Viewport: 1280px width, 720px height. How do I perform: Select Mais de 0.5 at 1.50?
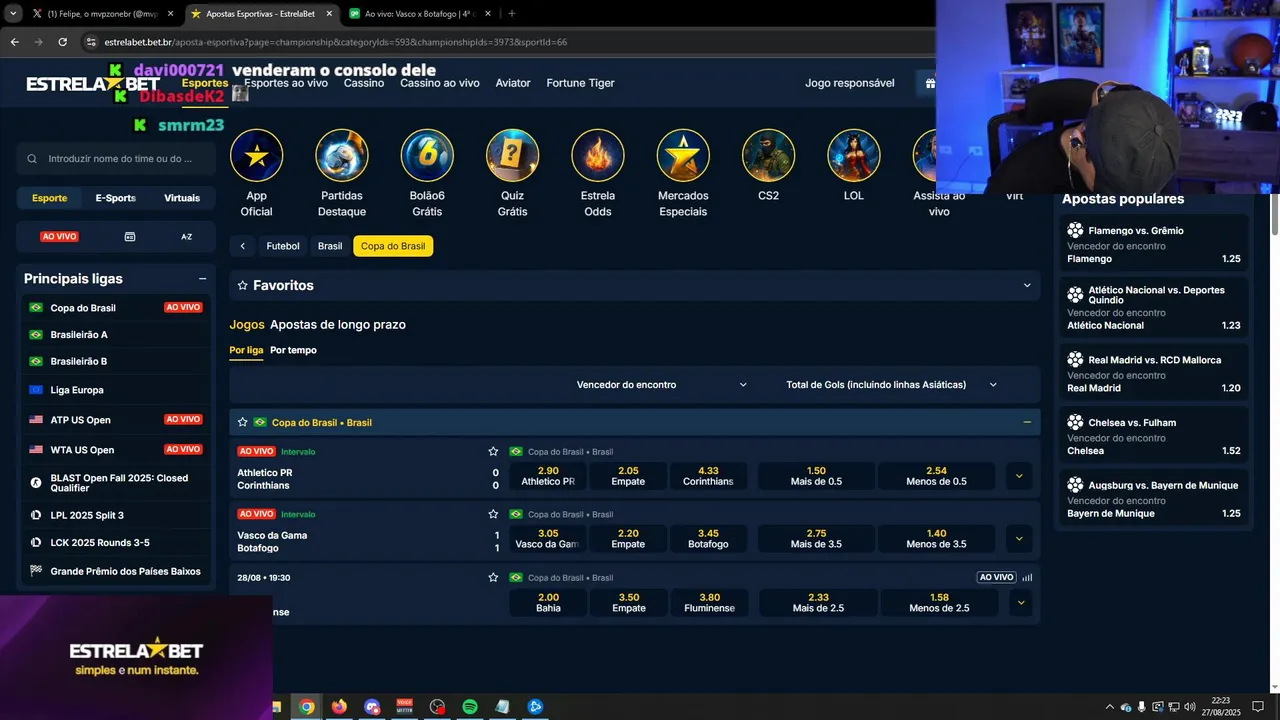click(x=816, y=476)
